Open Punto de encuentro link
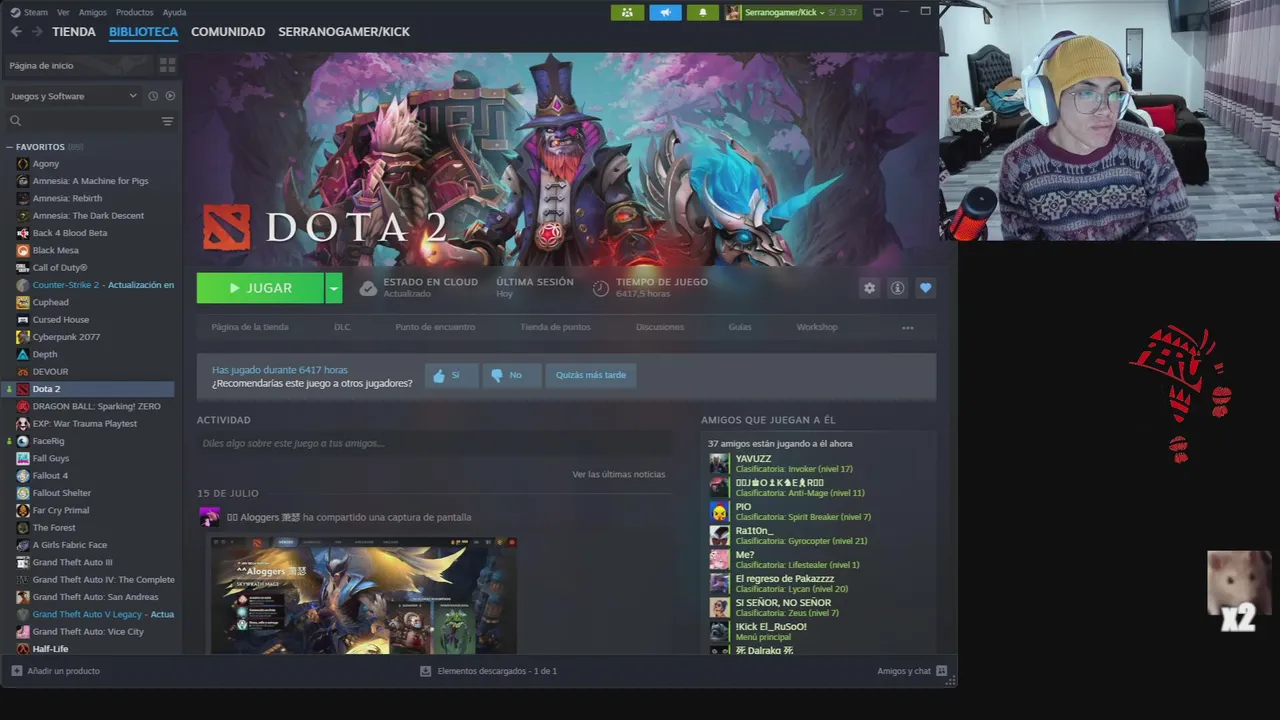 click(435, 327)
